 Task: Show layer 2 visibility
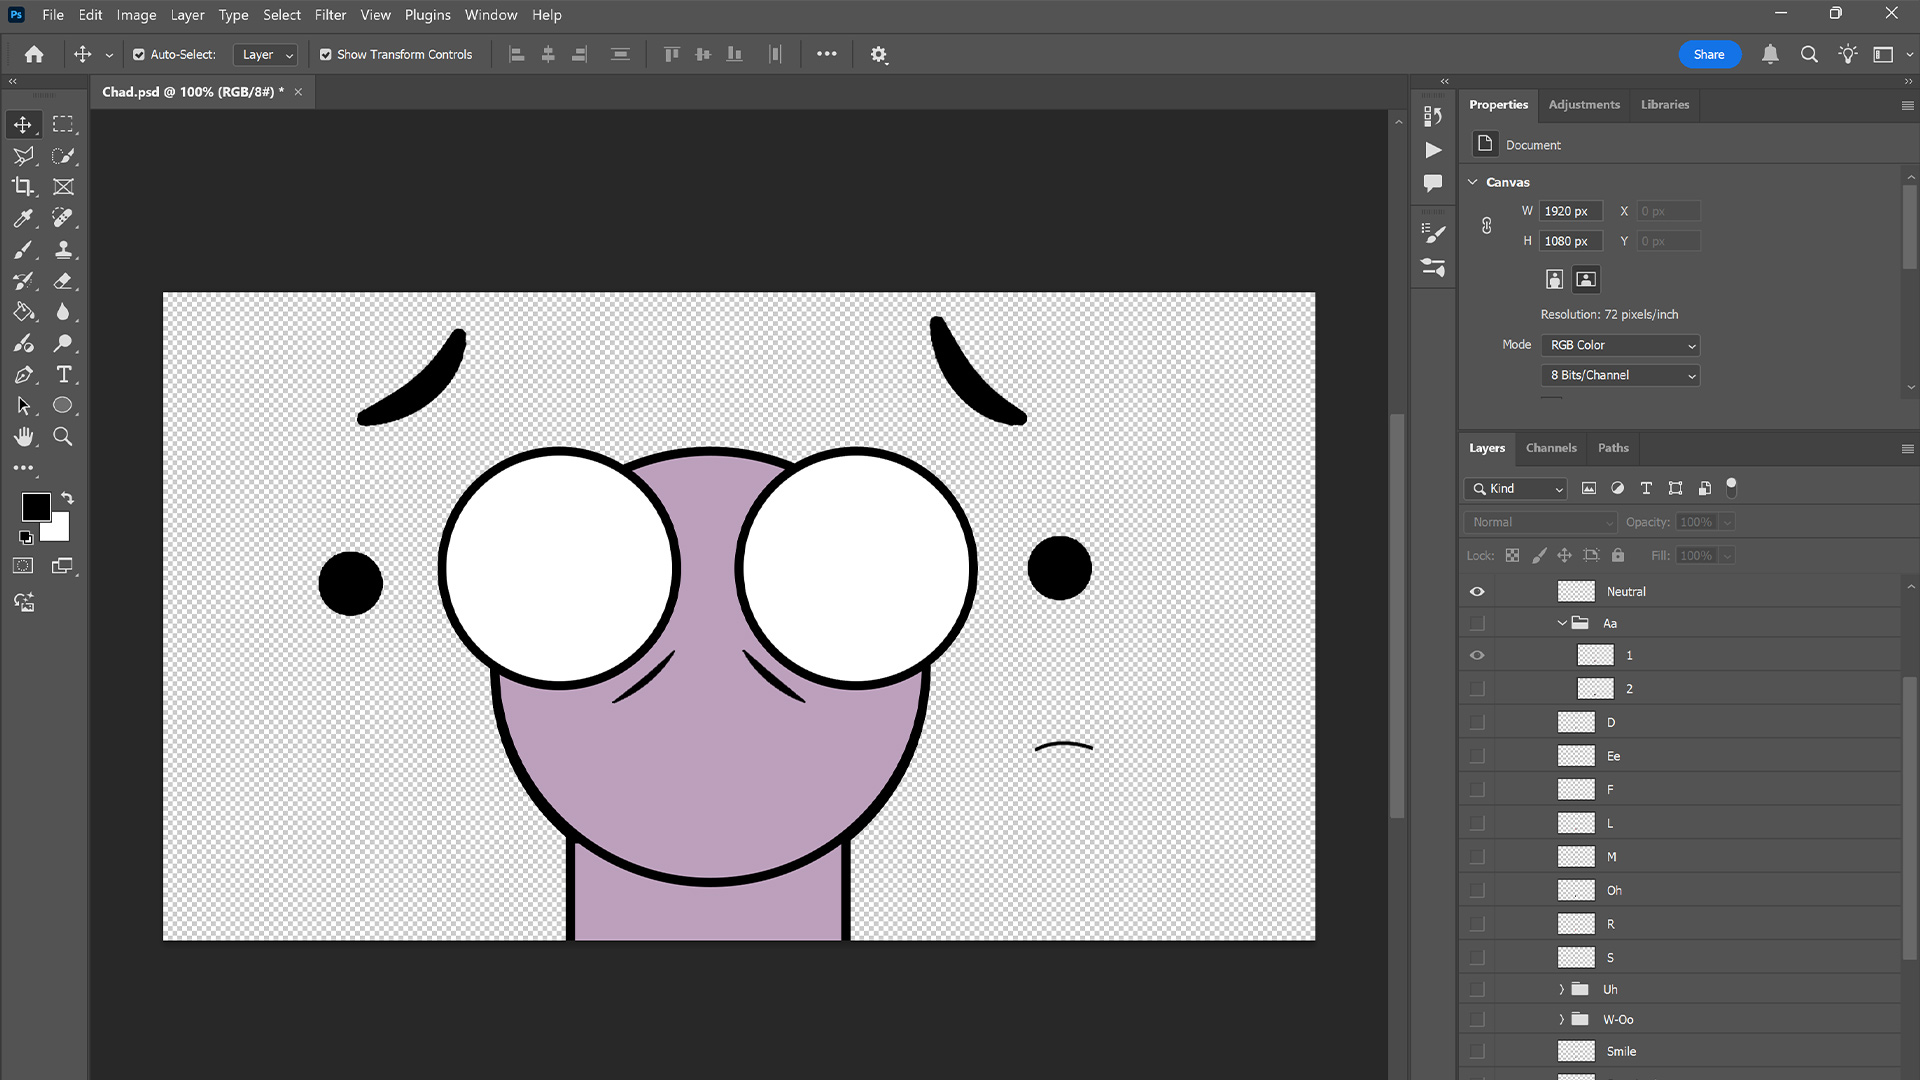[1477, 689]
